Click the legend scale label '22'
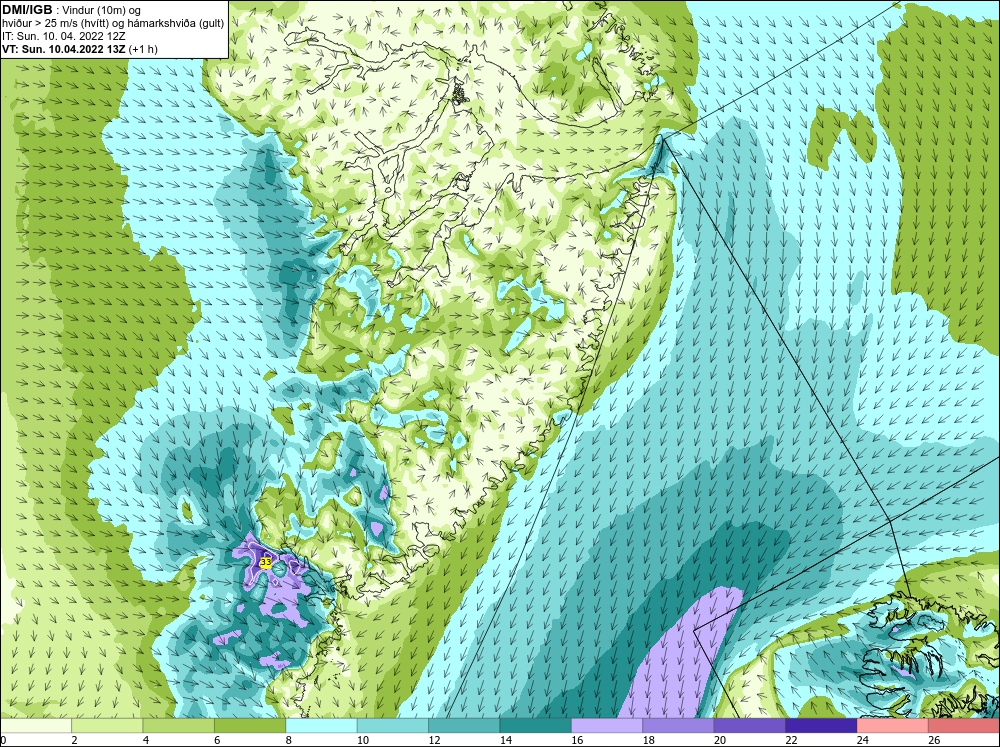Viewport: 1000px width, 747px height. click(791, 740)
